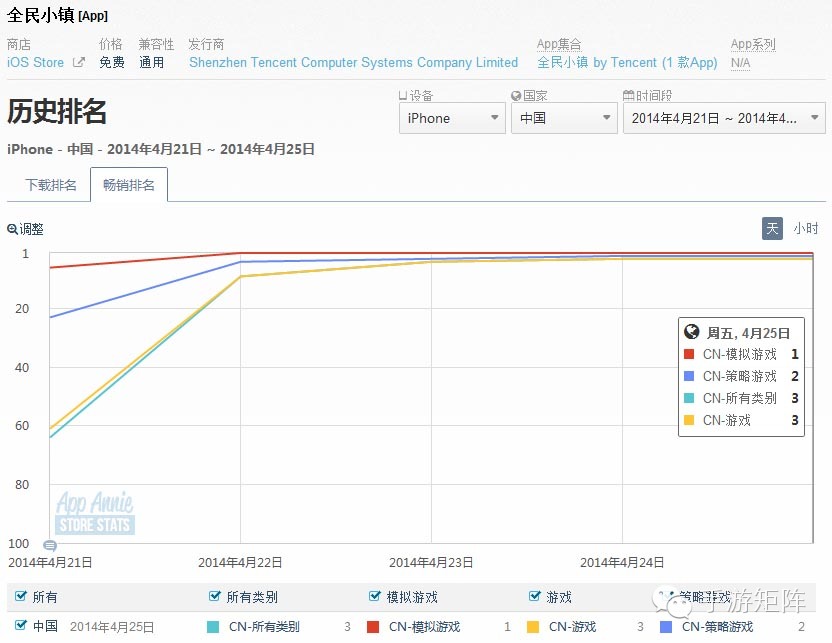The width and height of the screenshot is (832, 643).
Task: Switch to the 畅销排名 tab
Action: click(129, 185)
